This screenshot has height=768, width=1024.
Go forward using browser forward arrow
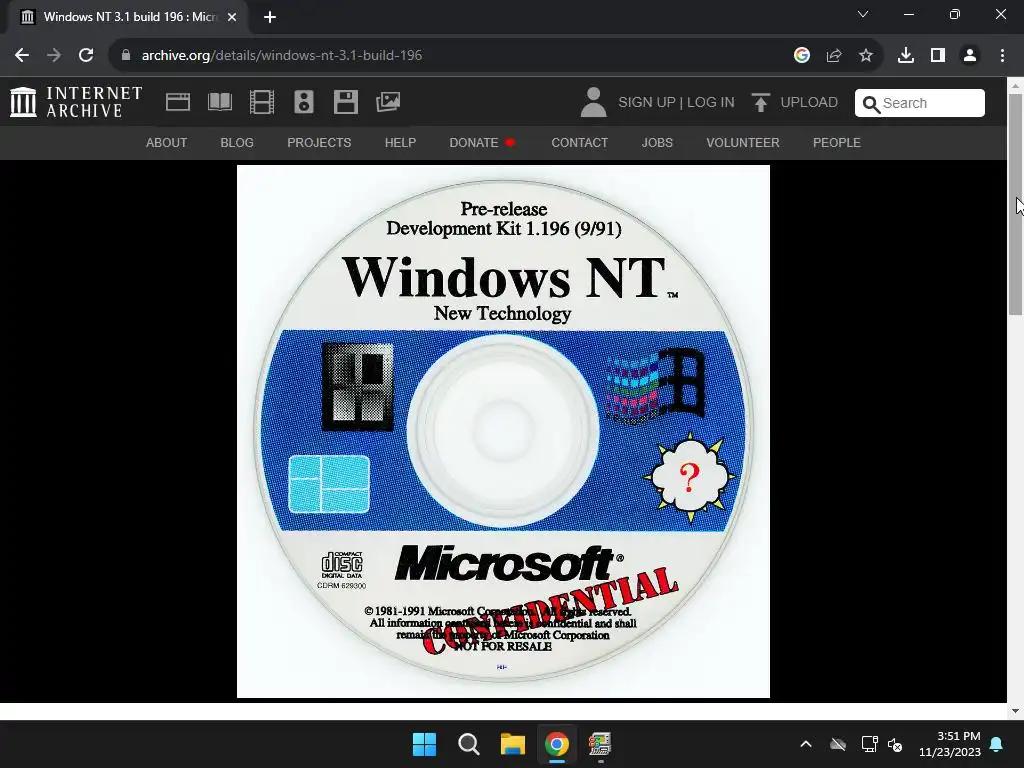point(54,56)
